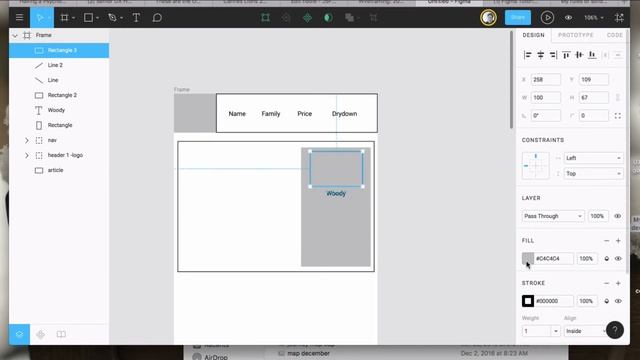Open the main hamburger menu
640x360 pixels.
(x=19, y=18)
